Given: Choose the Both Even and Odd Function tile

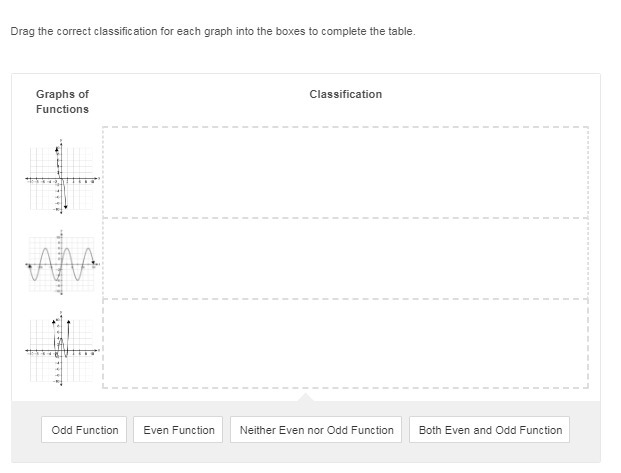Looking at the screenshot, I should [x=490, y=430].
